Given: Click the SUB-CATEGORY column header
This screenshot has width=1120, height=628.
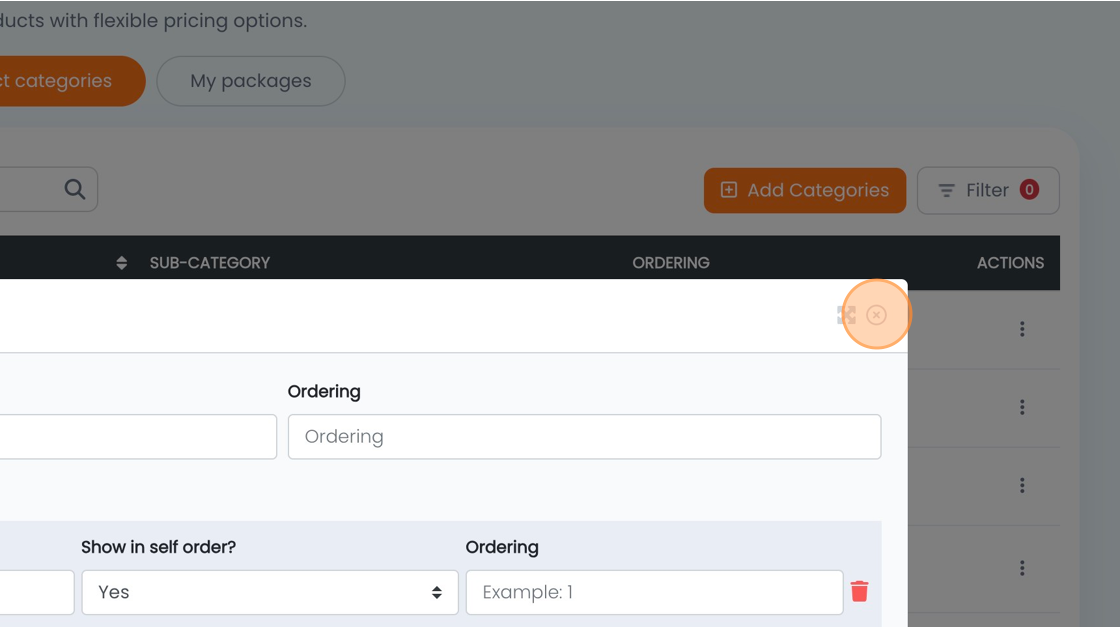Looking at the screenshot, I should [210, 263].
